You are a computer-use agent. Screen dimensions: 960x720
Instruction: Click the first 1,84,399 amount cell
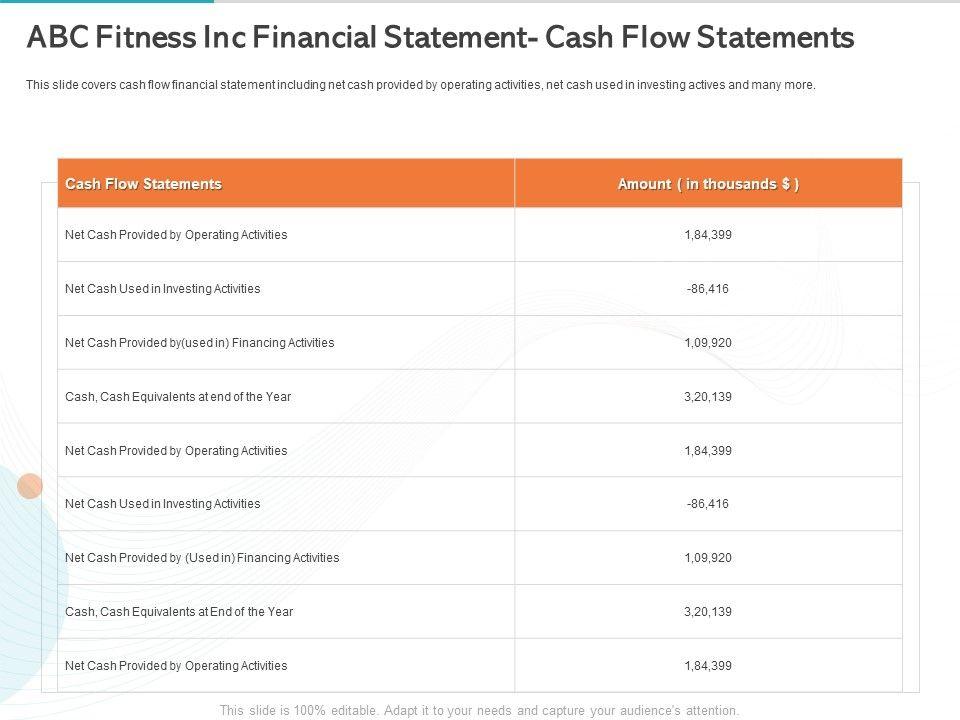[708, 235]
